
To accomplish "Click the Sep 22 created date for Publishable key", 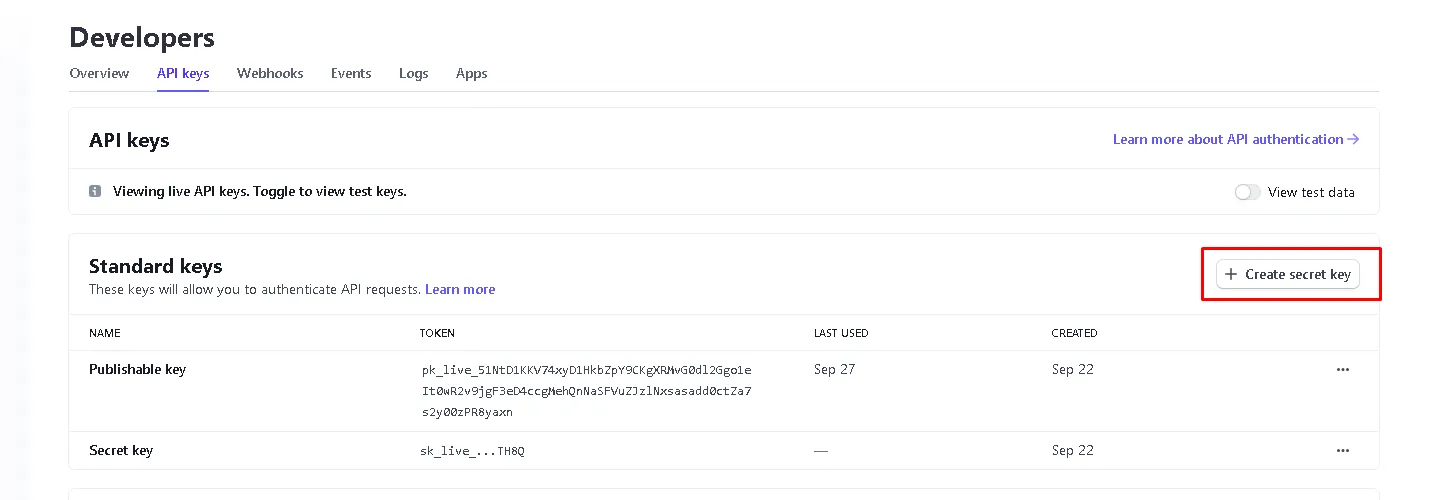I will tap(1073, 369).
